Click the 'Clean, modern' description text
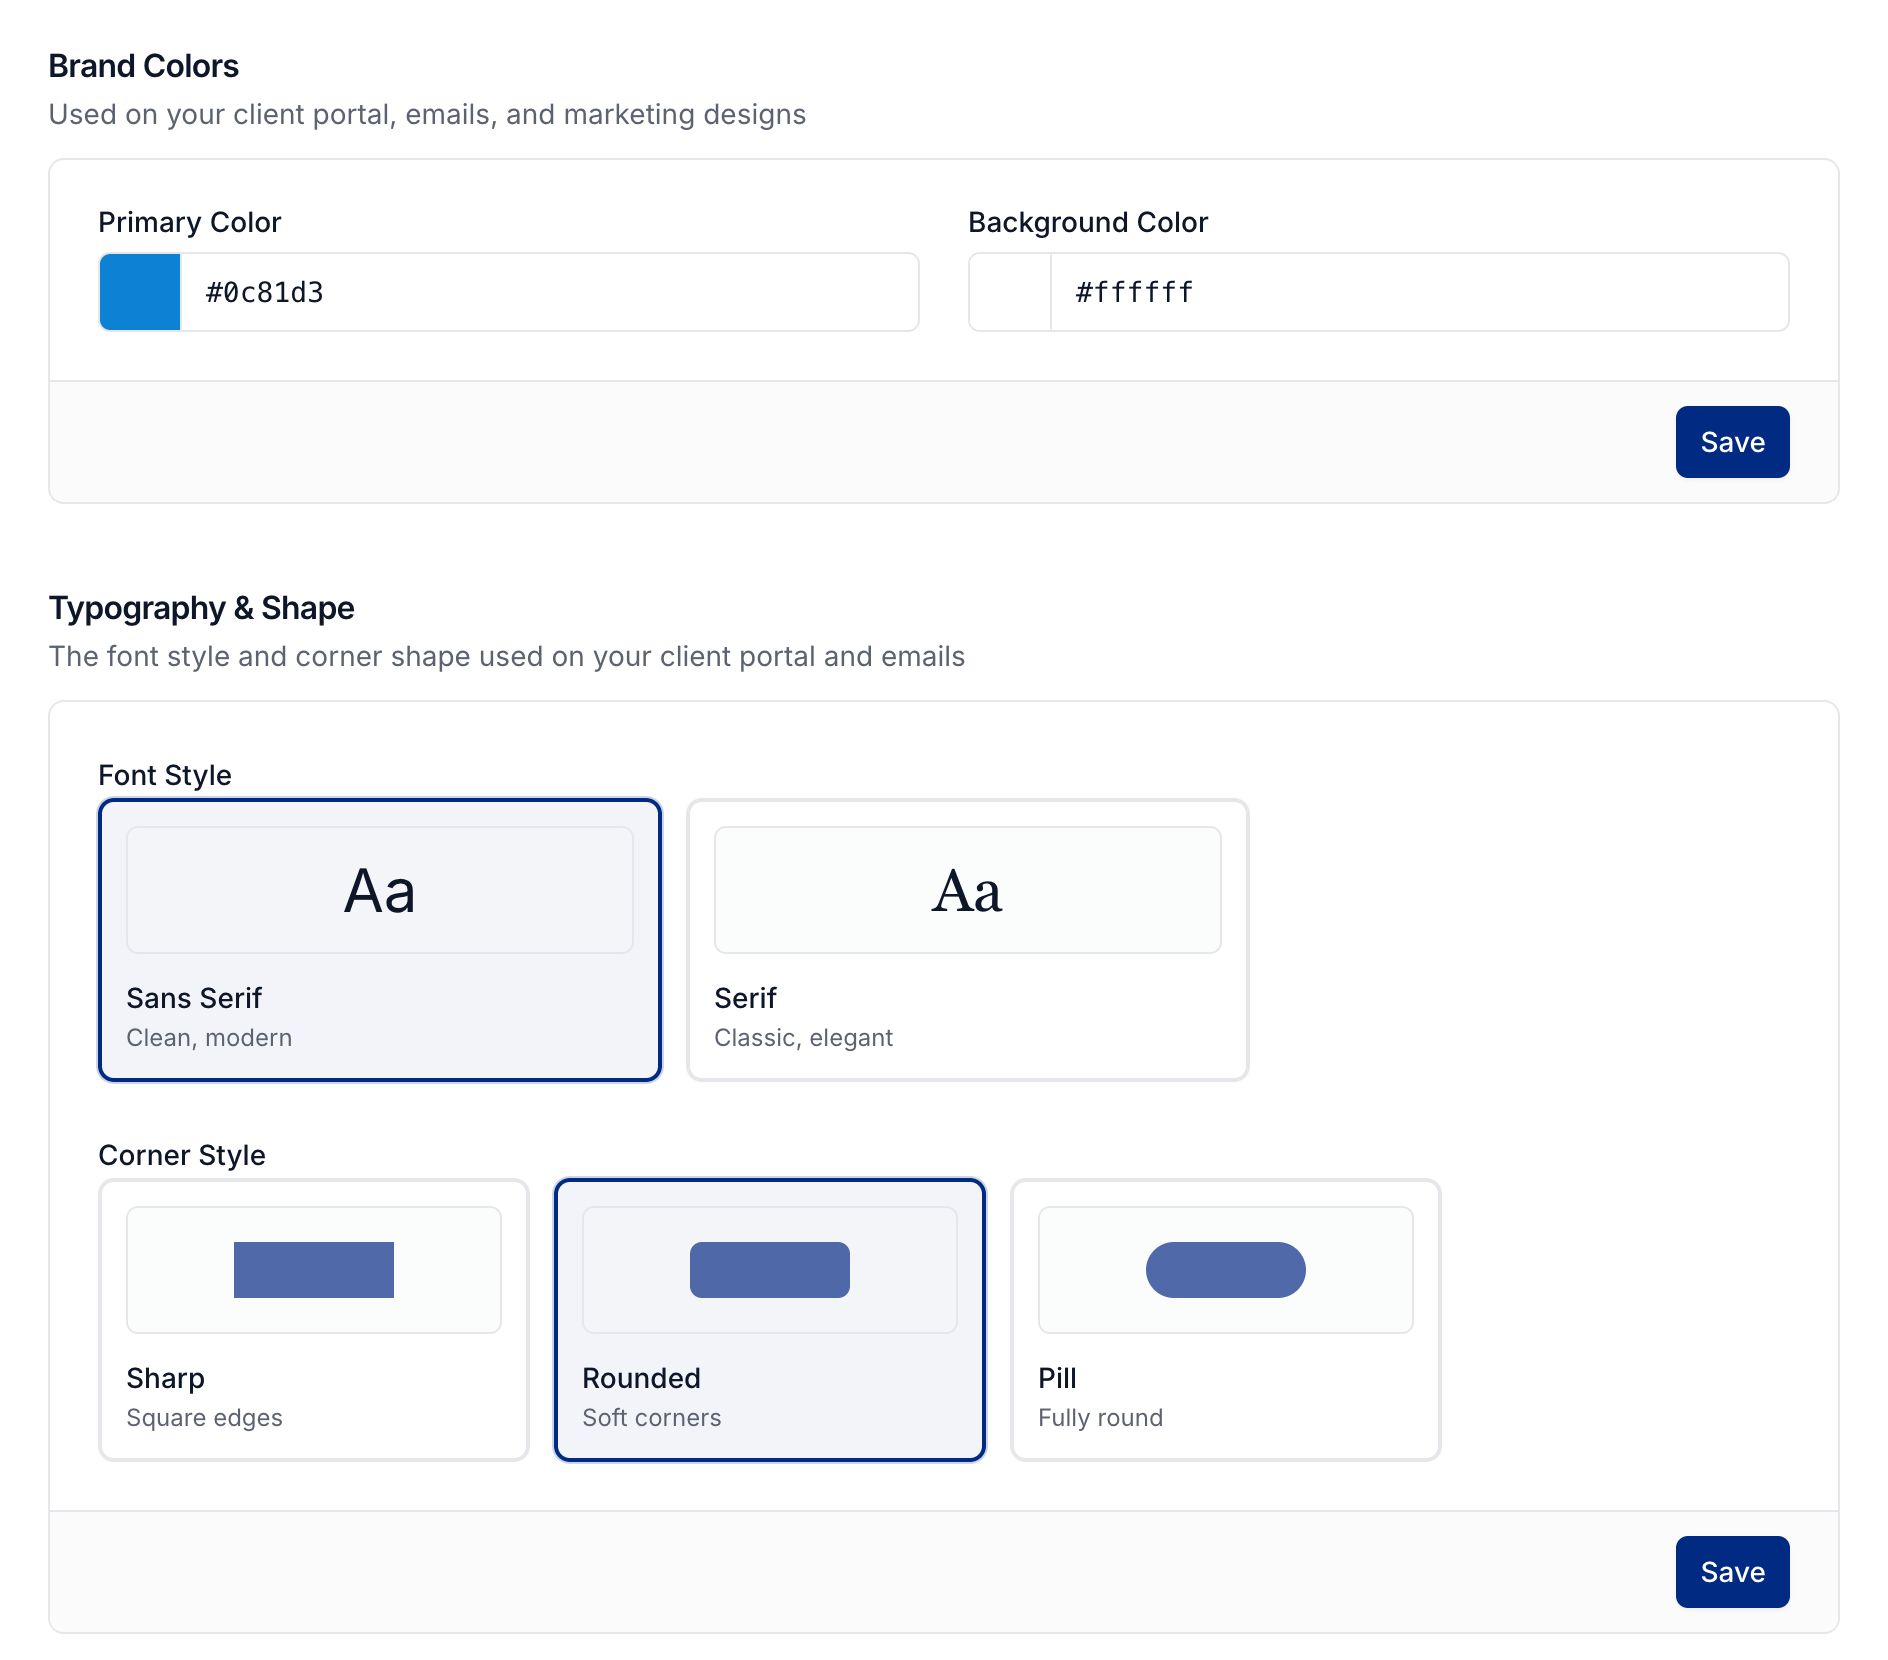The image size is (1888, 1660). [x=209, y=1038]
